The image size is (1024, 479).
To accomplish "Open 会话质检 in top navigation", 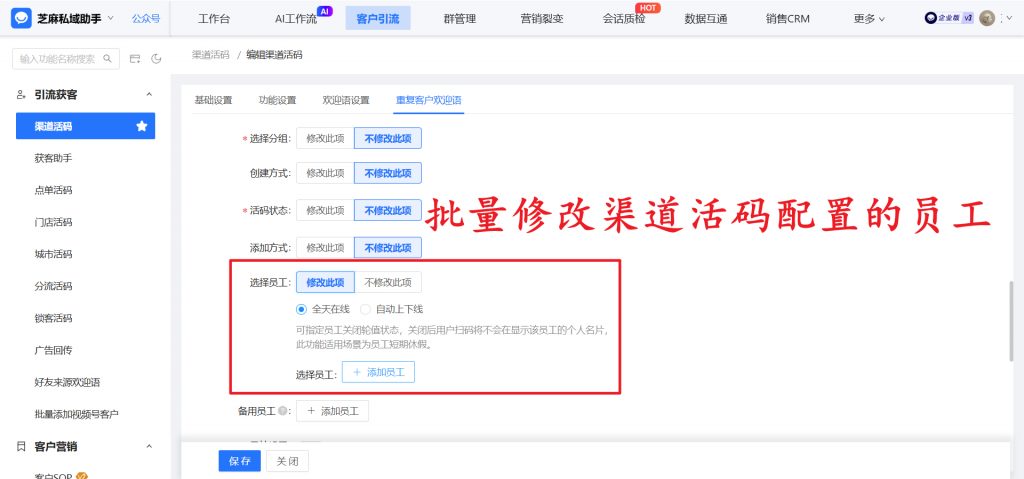I will (624, 19).
